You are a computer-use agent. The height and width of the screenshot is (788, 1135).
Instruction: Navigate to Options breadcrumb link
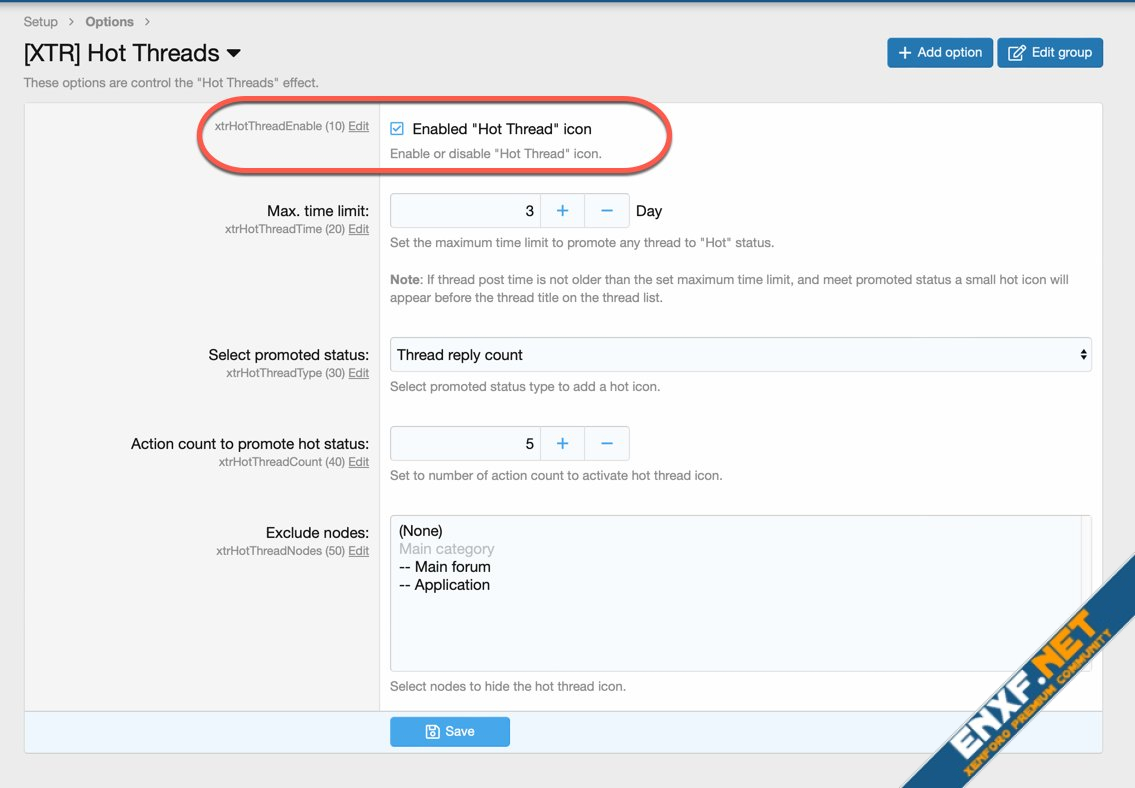tap(109, 21)
